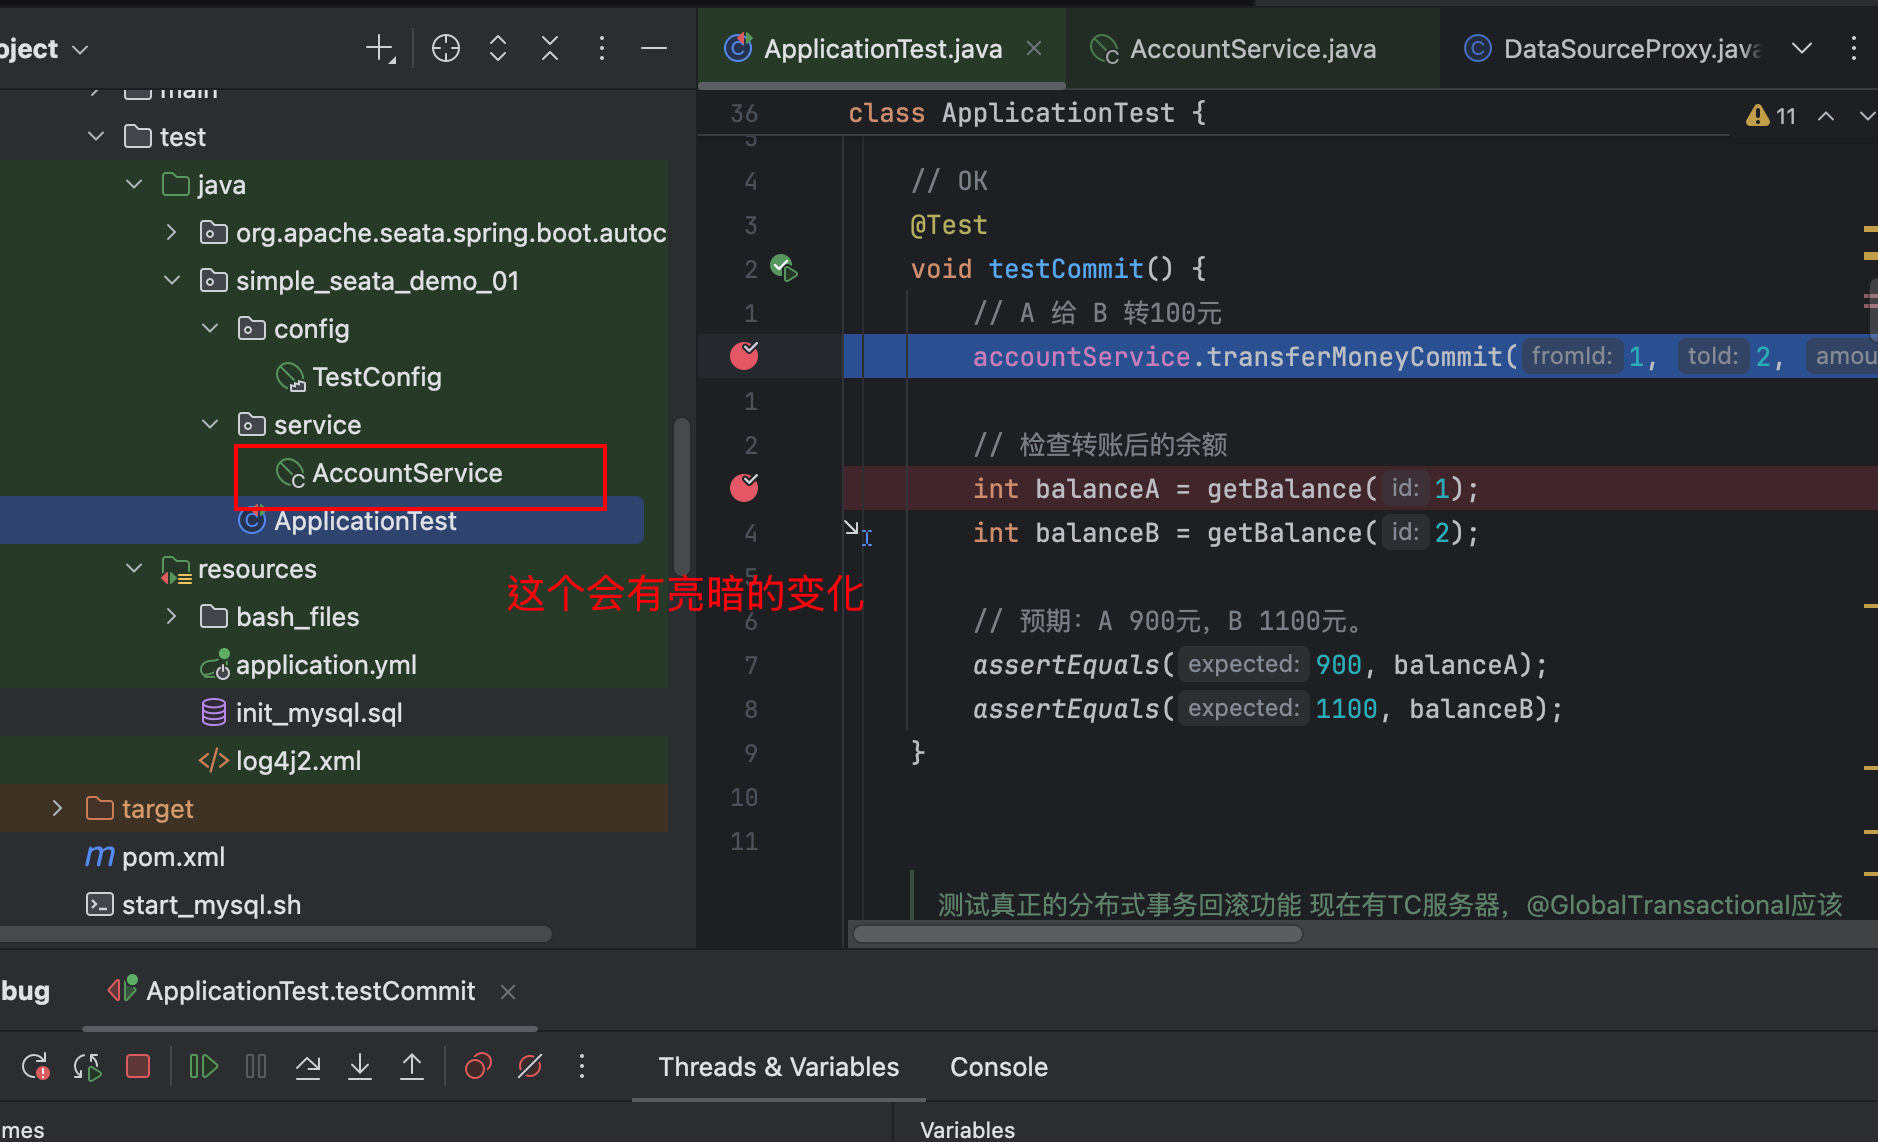This screenshot has height=1142, width=1878.
Task: Click the Rerun debug session icon
Action: [x=35, y=1067]
